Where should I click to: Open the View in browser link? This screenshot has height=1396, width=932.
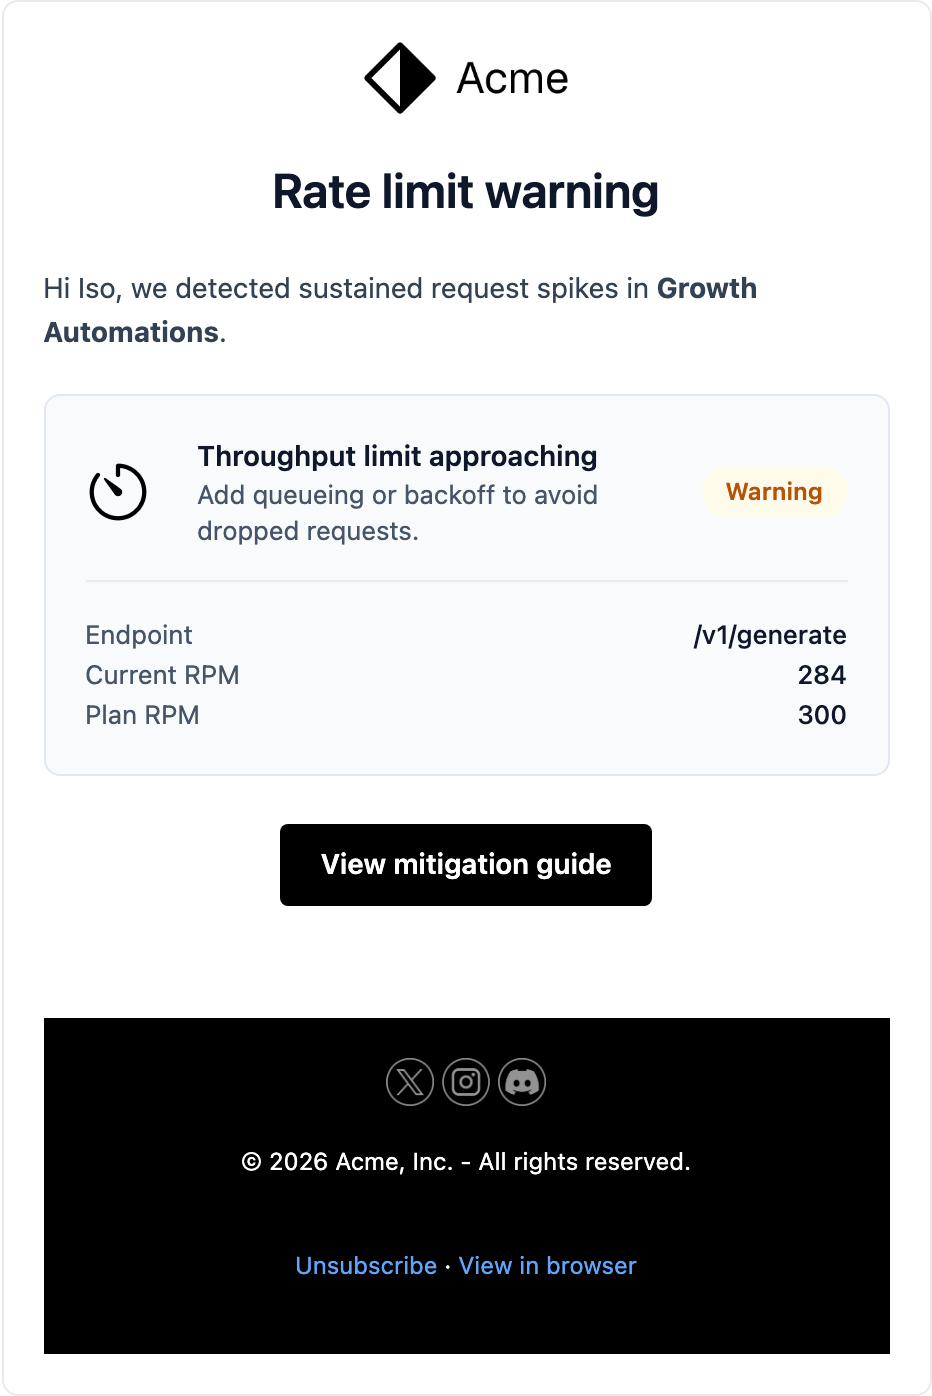[x=548, y=1266]
